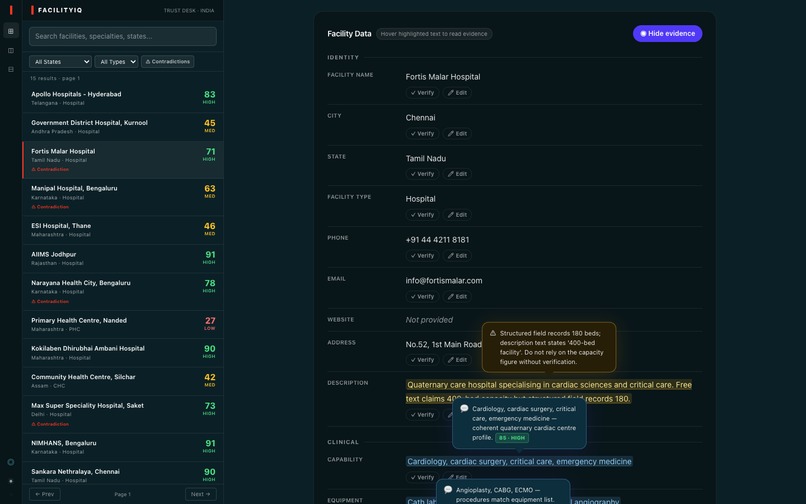Click the TRUST DESK · INDIA label
Image resolution: width=806 pixels, height=504 pixels.
[189, 10]
